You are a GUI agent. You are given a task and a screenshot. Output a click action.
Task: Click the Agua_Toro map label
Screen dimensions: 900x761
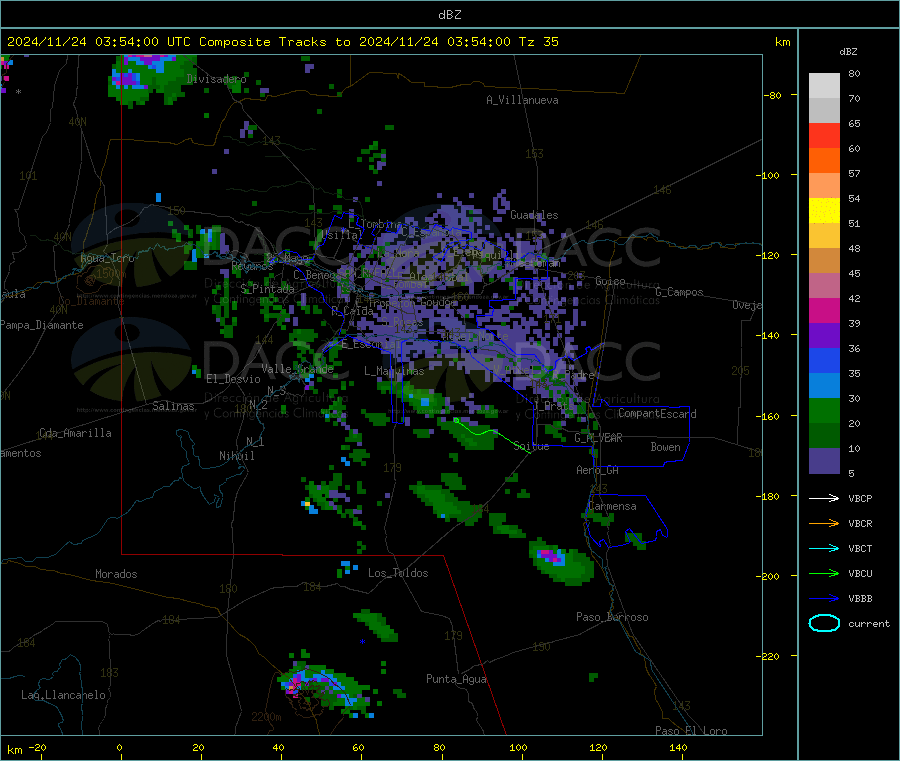[x=107, y=258]
